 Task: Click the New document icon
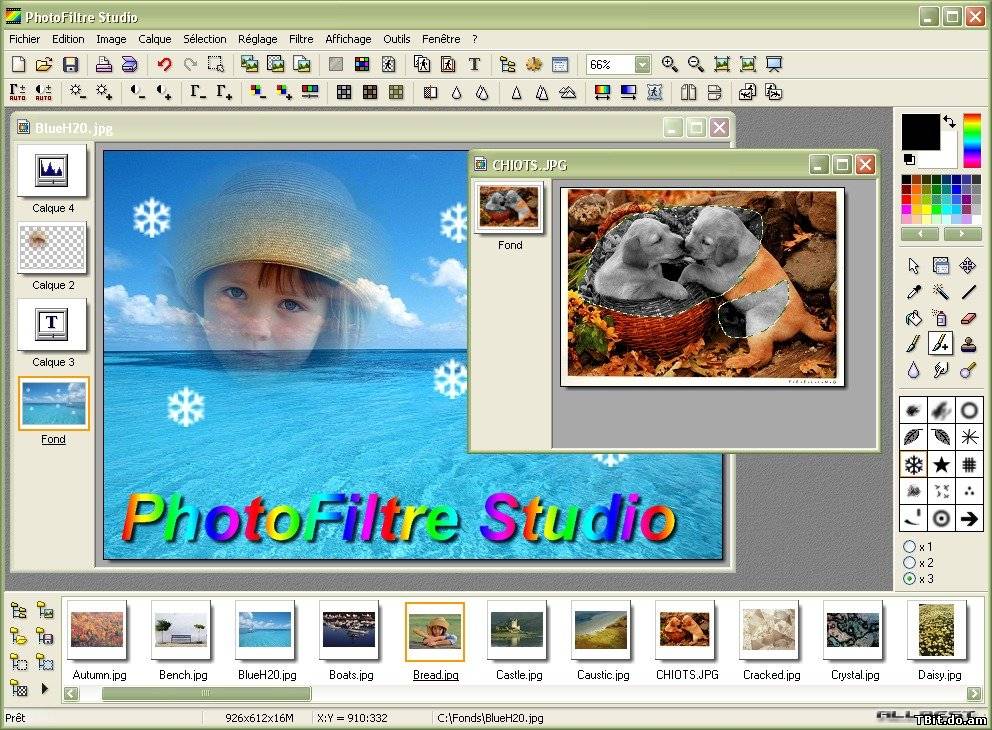point(19,64)
